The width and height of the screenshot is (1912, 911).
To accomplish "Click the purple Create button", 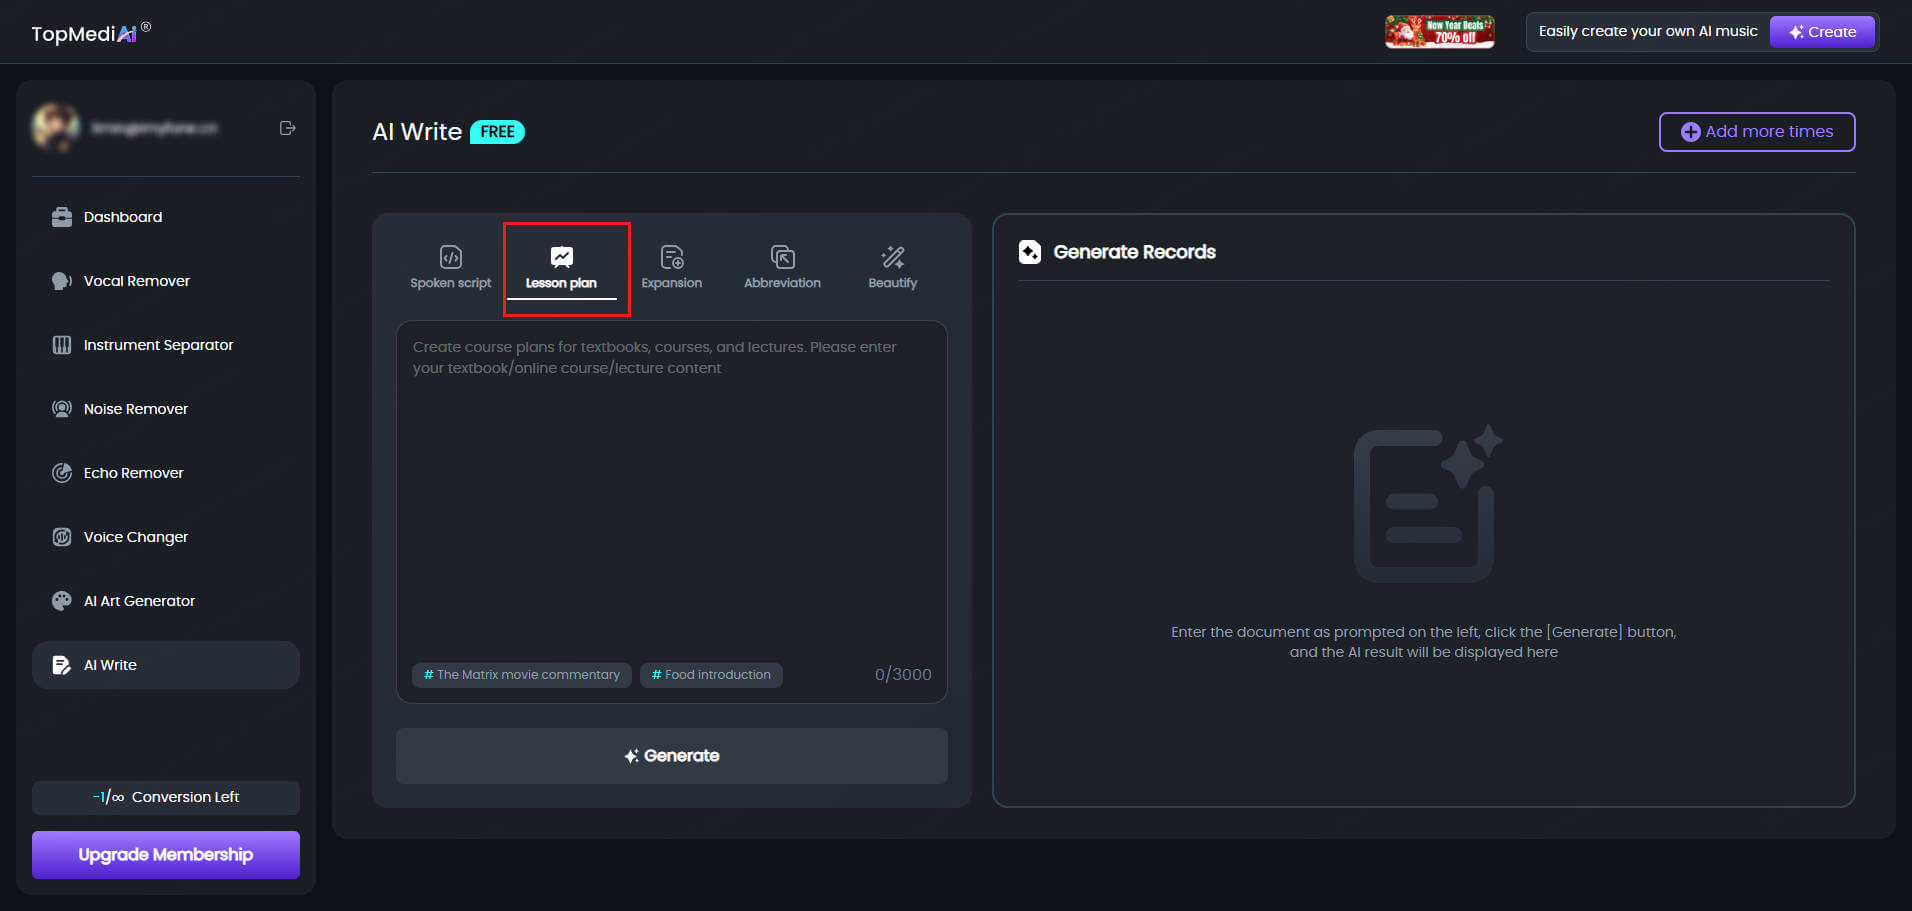I will point(1822,32).
